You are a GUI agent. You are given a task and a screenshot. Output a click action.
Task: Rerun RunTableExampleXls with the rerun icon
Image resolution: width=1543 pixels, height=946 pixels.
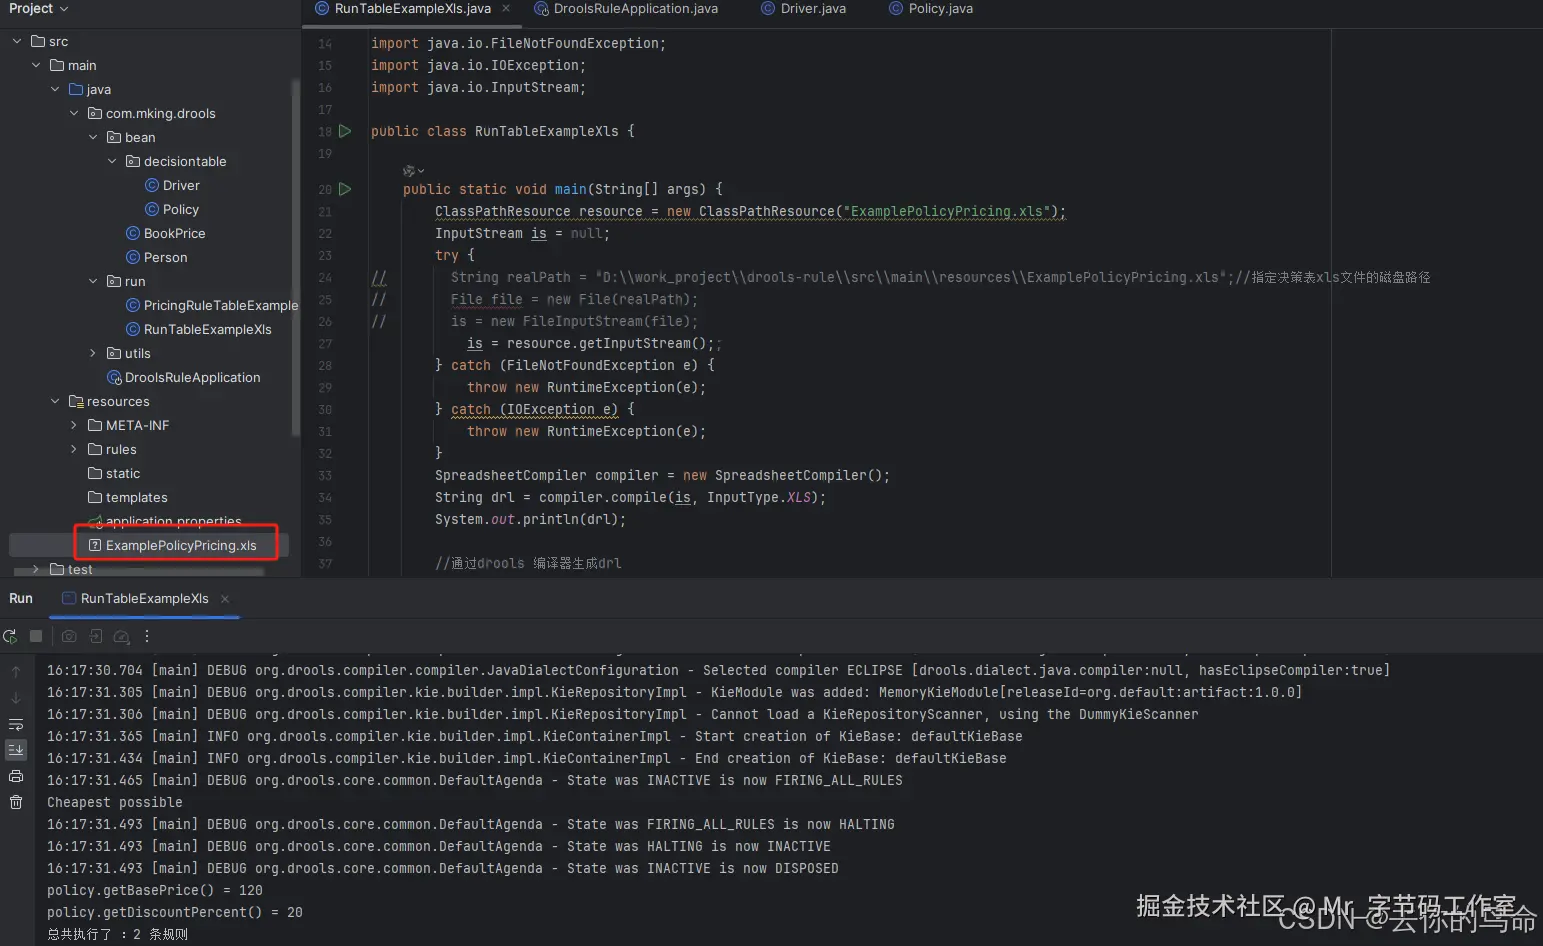[10, 636]
